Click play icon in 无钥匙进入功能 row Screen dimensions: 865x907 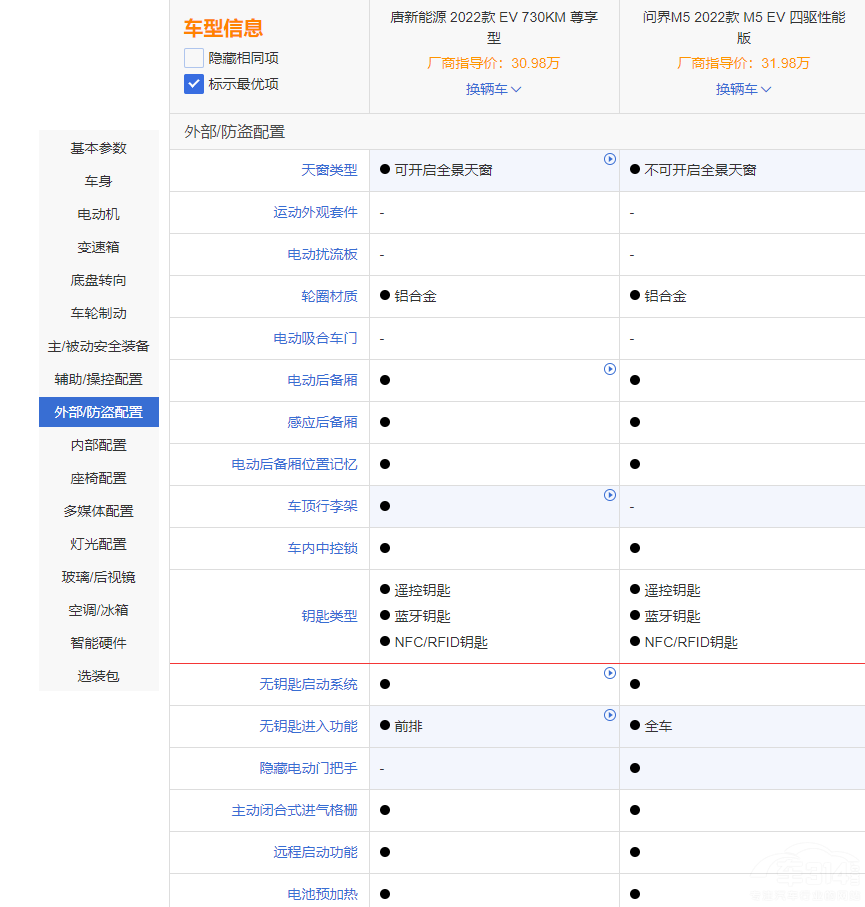pyautogui.click(x=610, y=715)
